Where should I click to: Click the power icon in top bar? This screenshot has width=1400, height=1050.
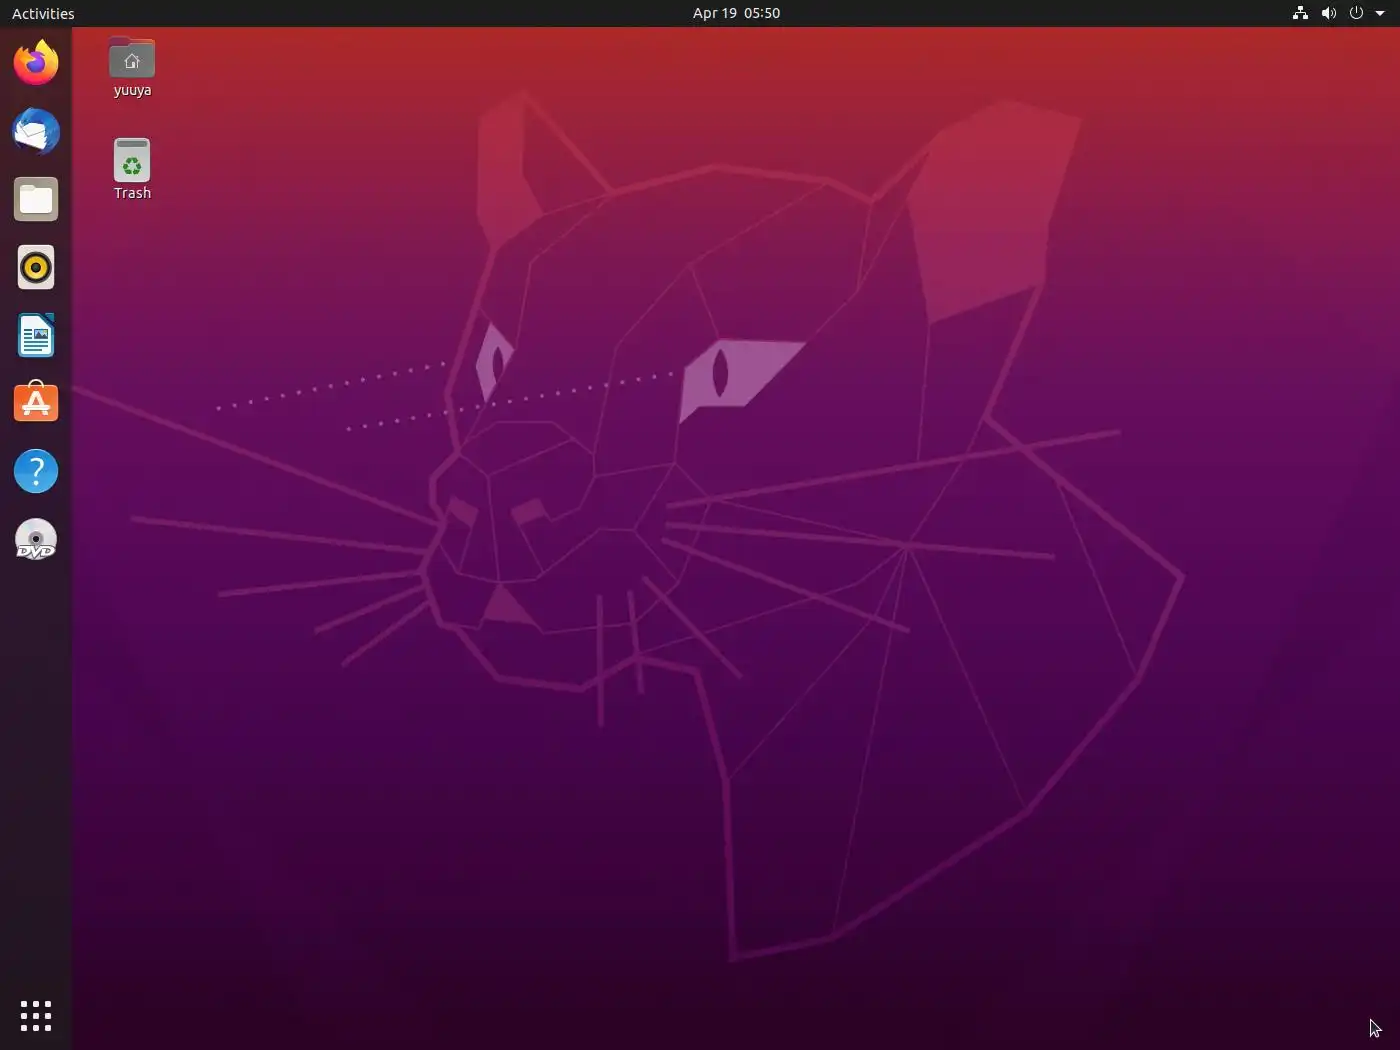tap(1356, 13)
